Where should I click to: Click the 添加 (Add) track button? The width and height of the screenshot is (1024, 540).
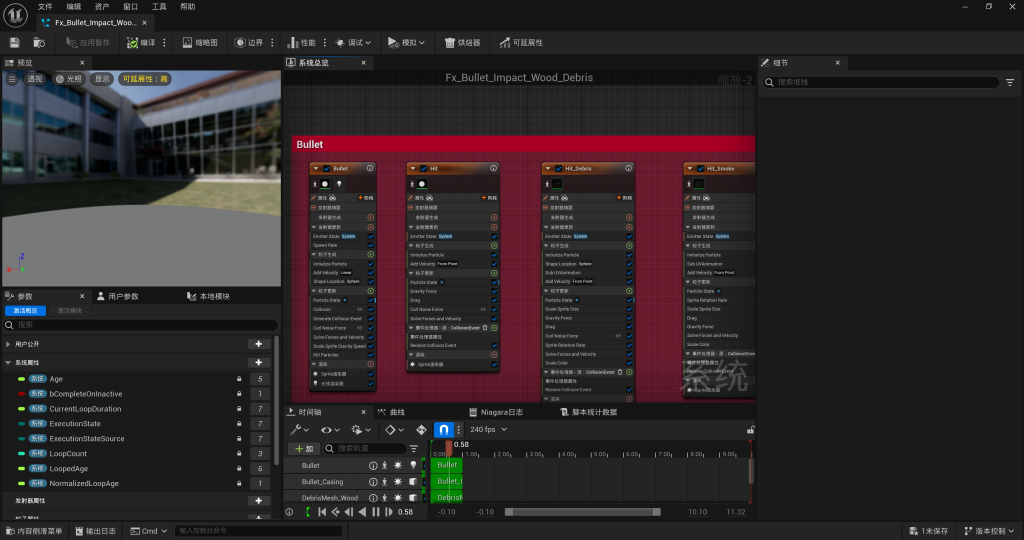click(x=305, y=449)
